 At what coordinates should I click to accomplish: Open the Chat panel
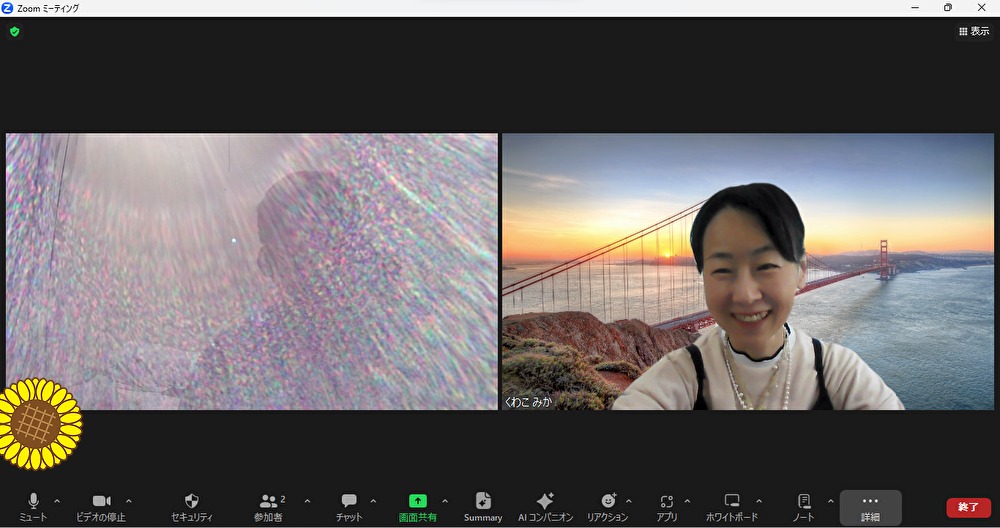pyautogui.click(x=349, y=506)
